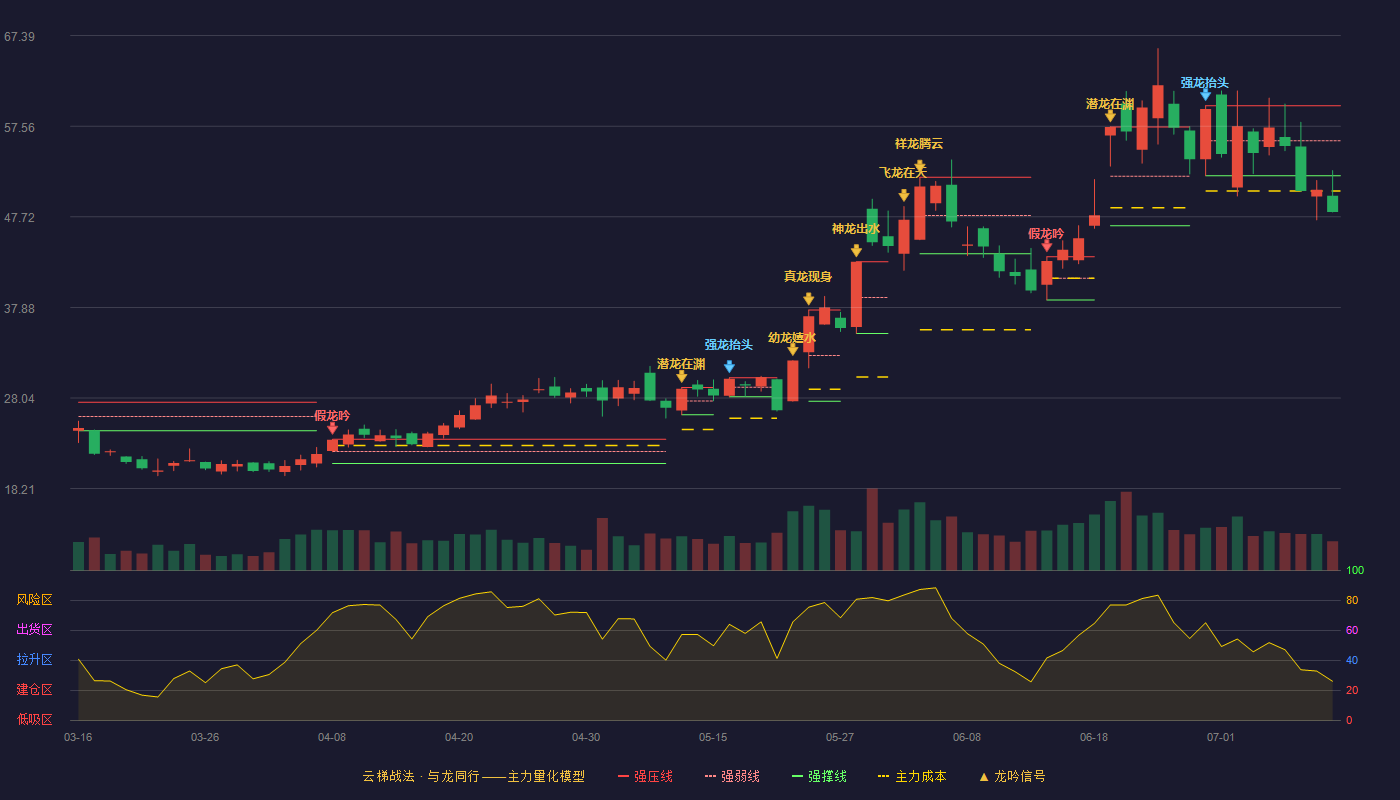The width and height of the screenshot is (1400, 800).
Task: Click the 05-27 date label
Action: tap(840, 737)
